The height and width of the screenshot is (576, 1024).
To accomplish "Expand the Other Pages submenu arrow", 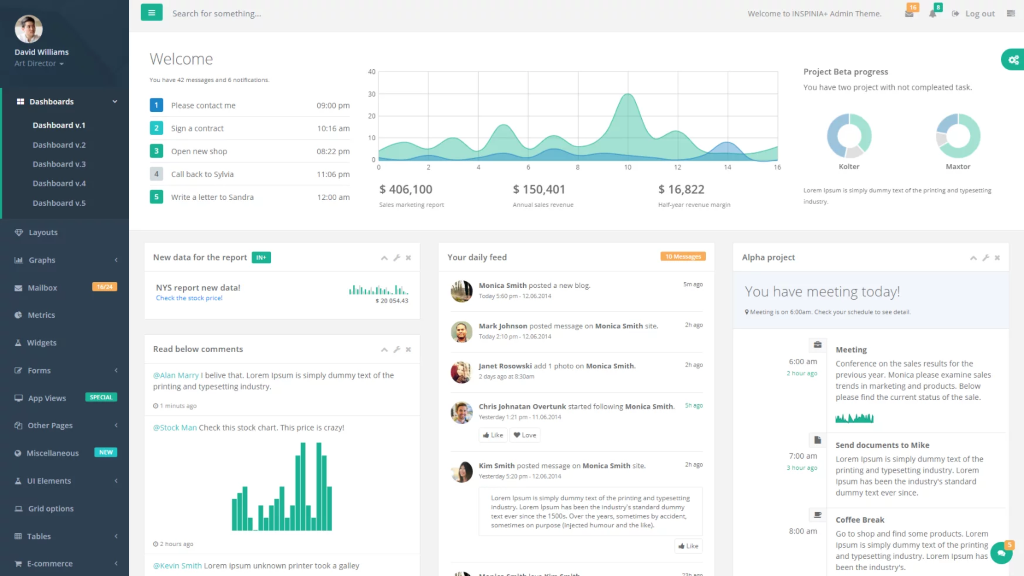I will (x=116, y=425).
